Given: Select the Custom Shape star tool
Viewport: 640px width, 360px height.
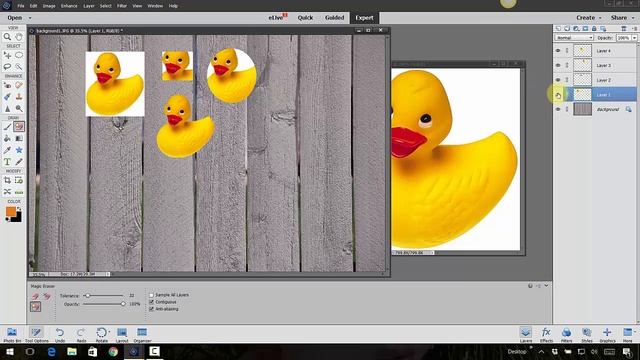Looking at the screenshot, I should click(19, 150).
